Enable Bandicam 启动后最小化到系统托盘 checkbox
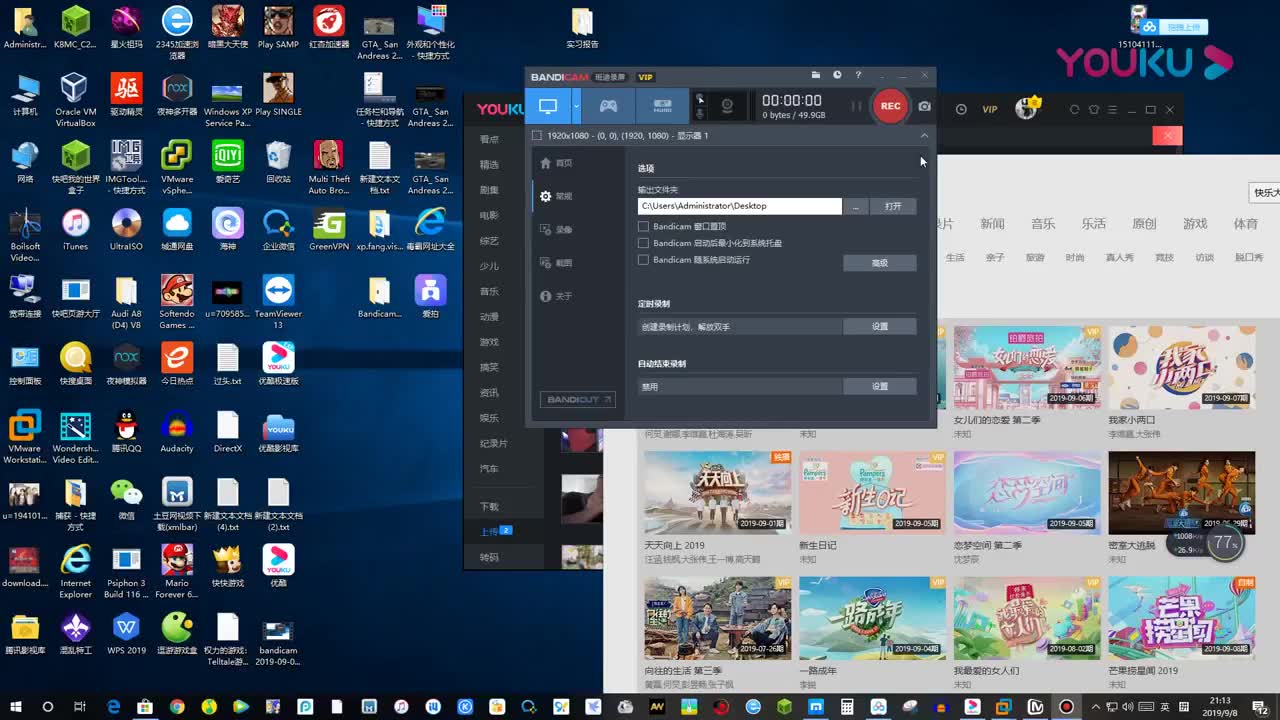 click(643, 243)
